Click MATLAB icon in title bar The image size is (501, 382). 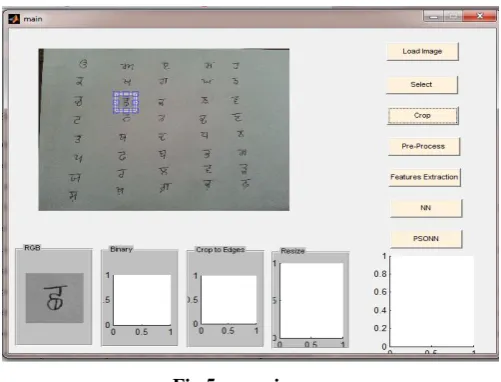coord(14,19)
